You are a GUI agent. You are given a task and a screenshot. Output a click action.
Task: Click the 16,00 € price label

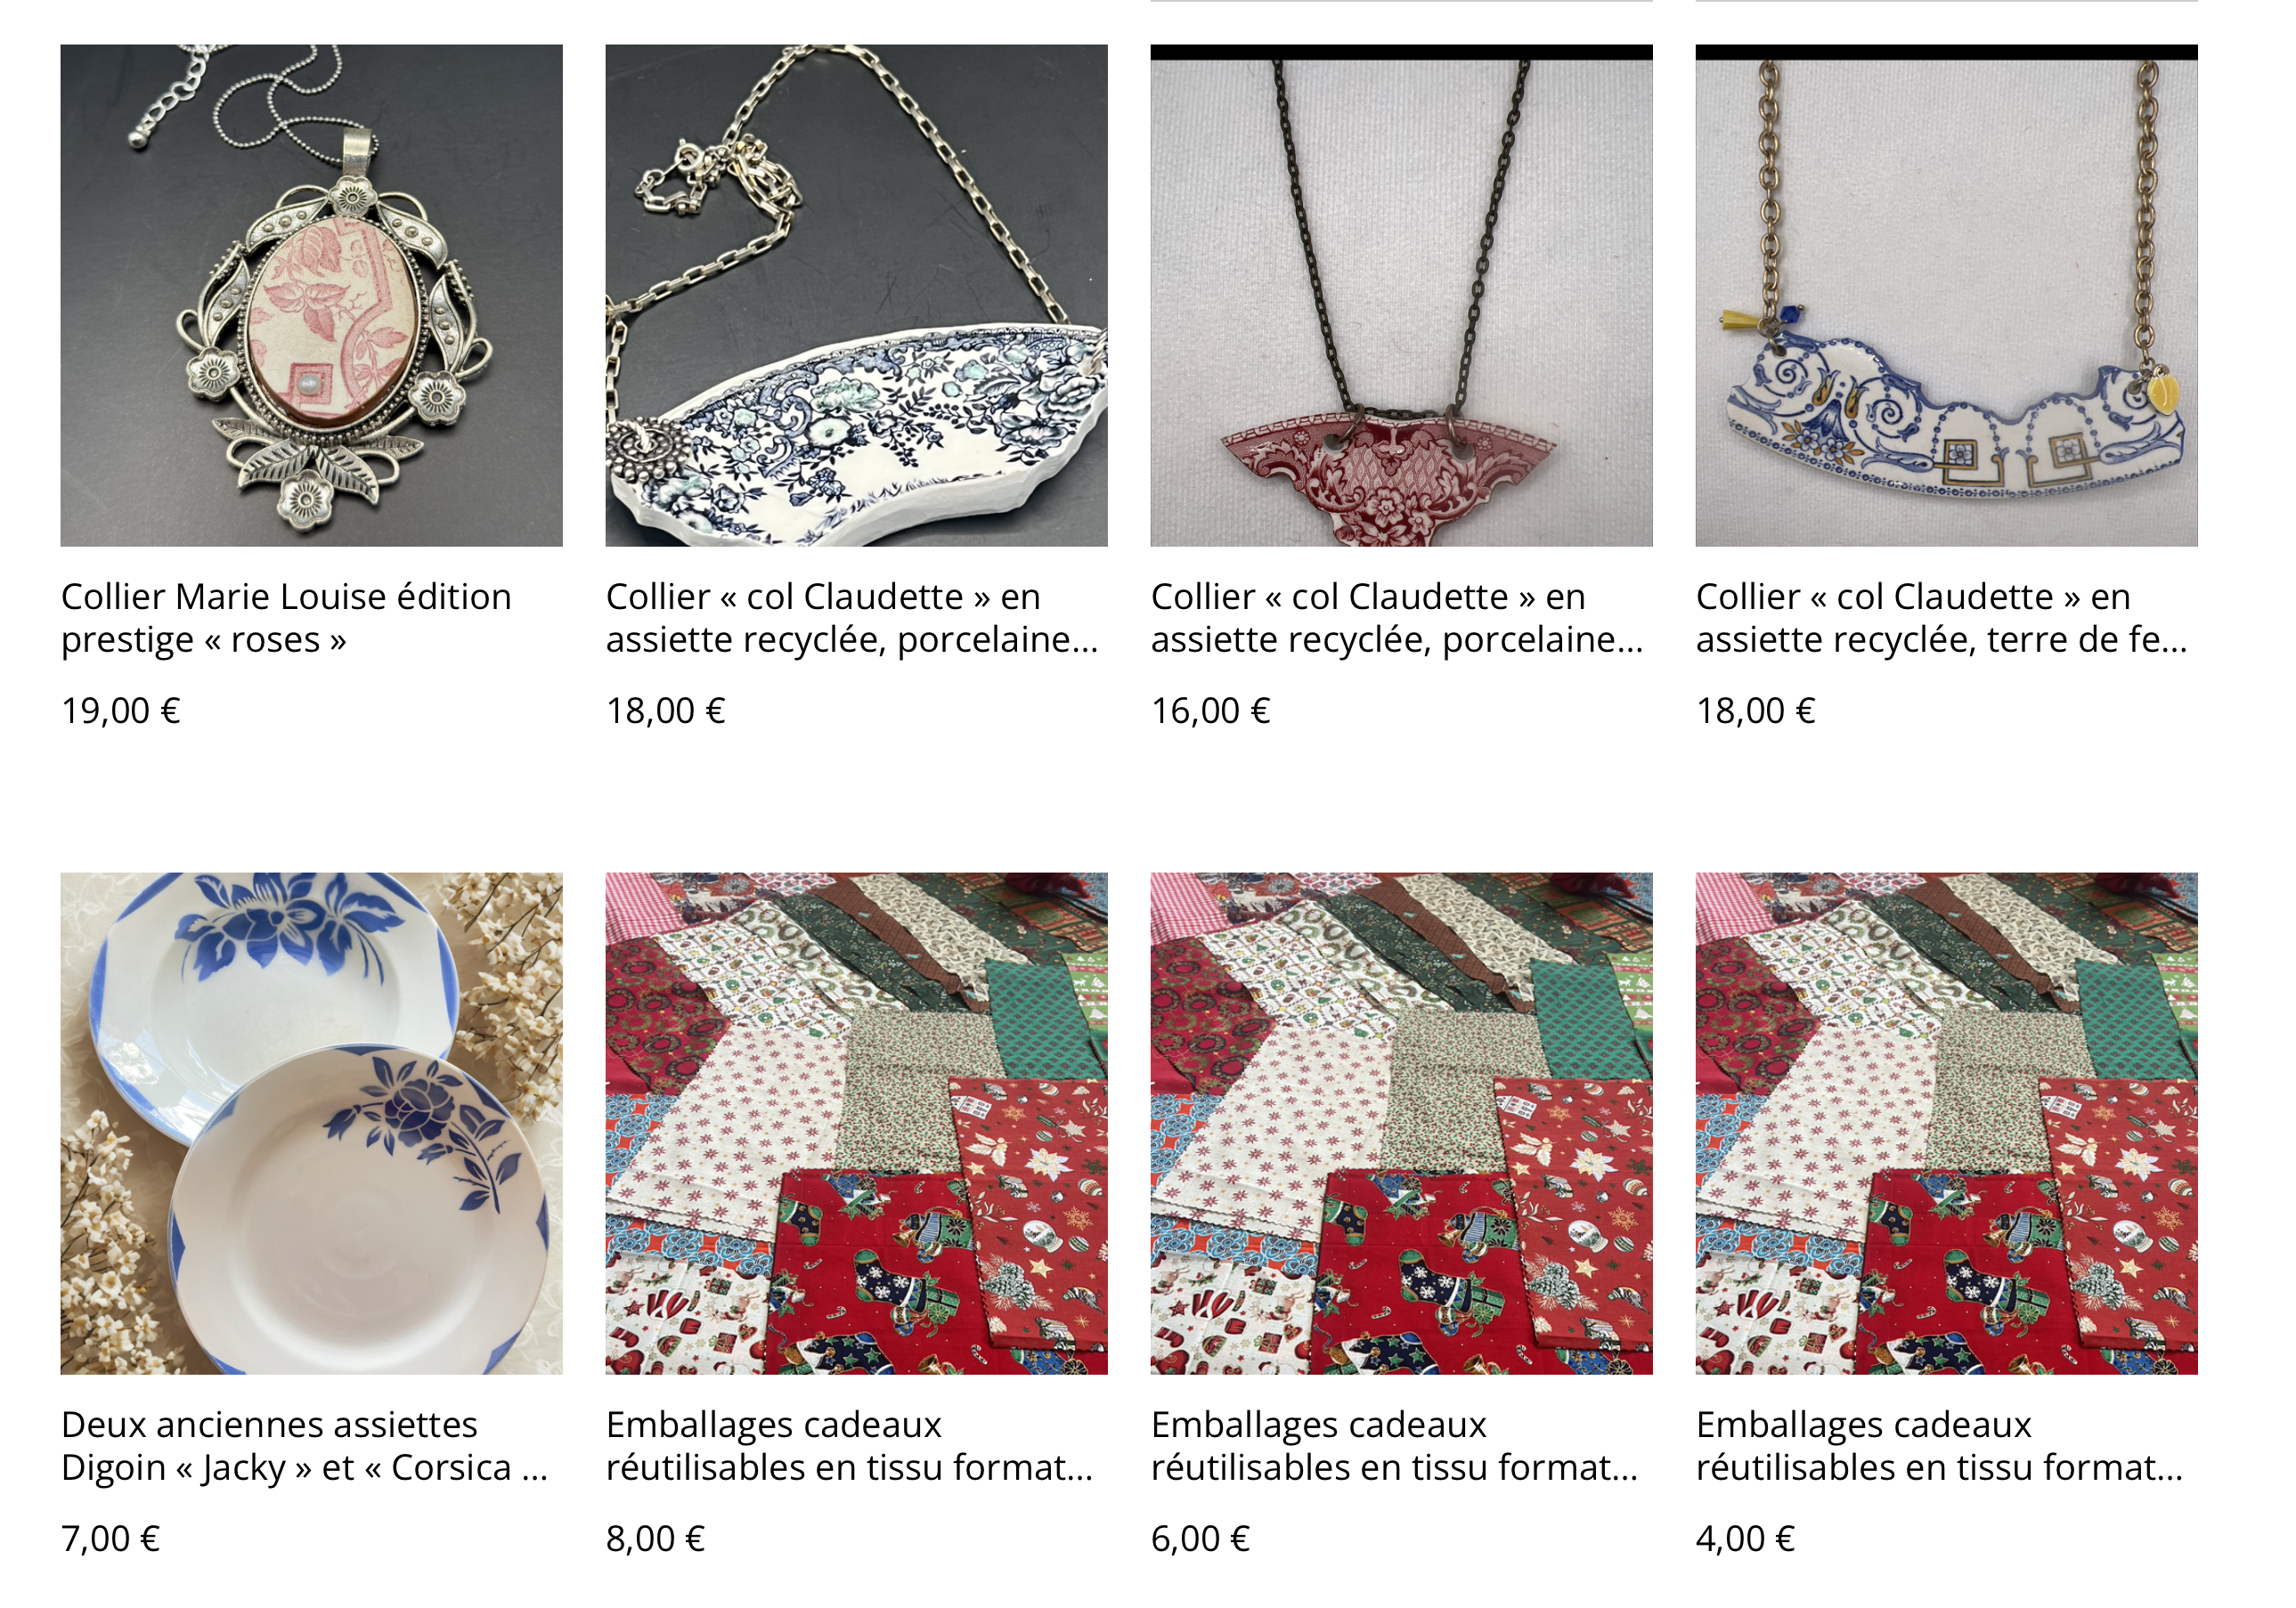1211,711
